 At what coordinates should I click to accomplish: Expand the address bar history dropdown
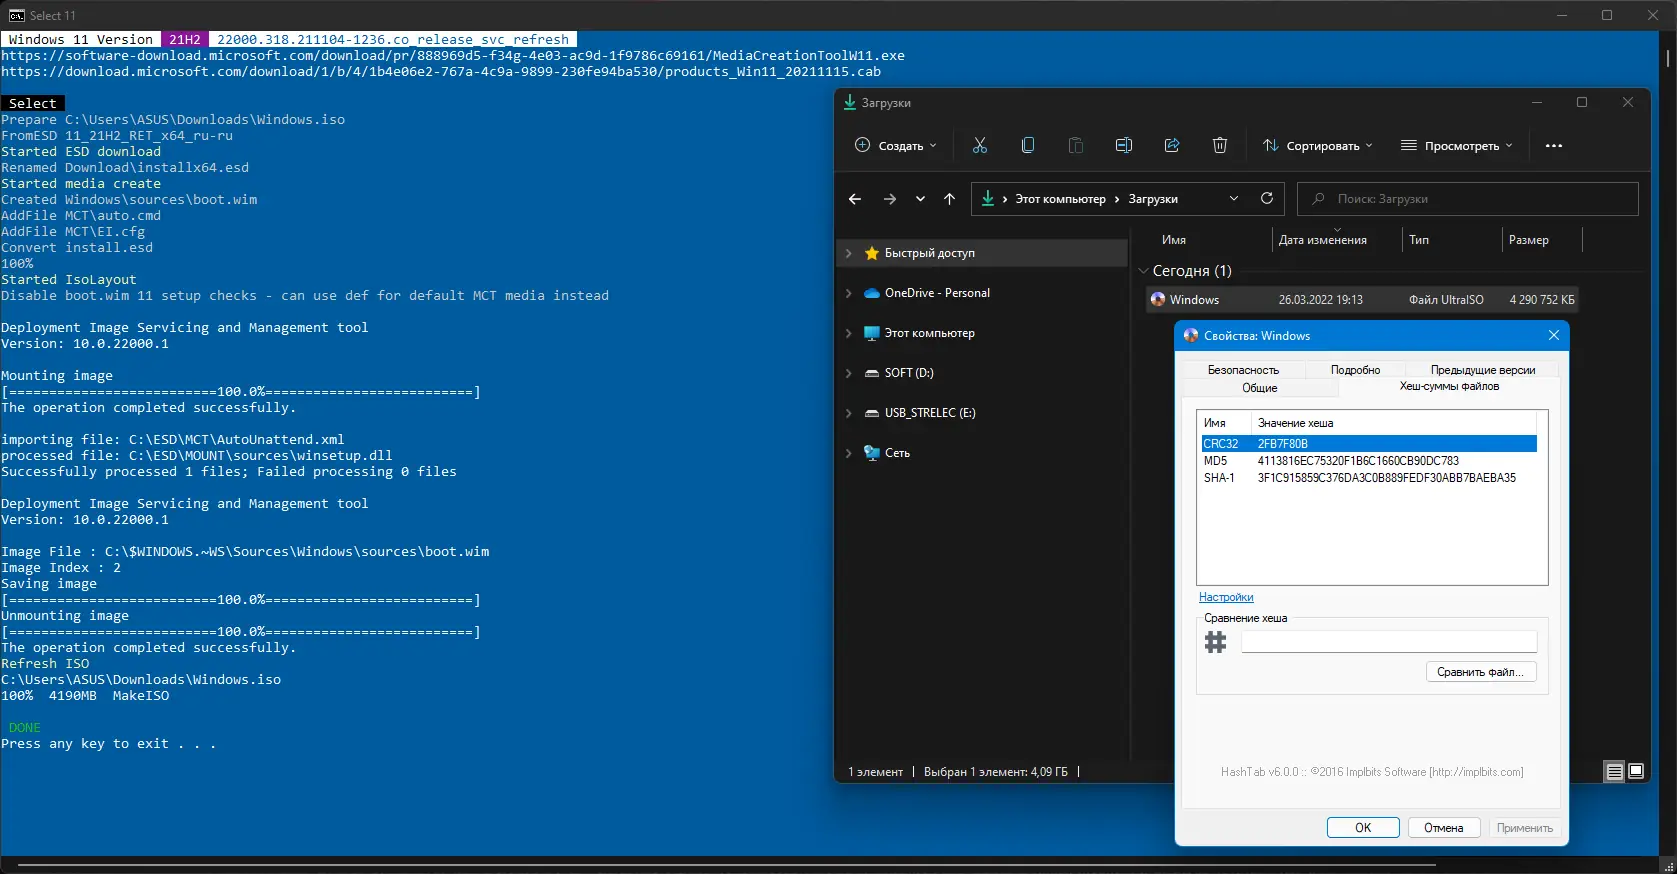pos(1234,198)
